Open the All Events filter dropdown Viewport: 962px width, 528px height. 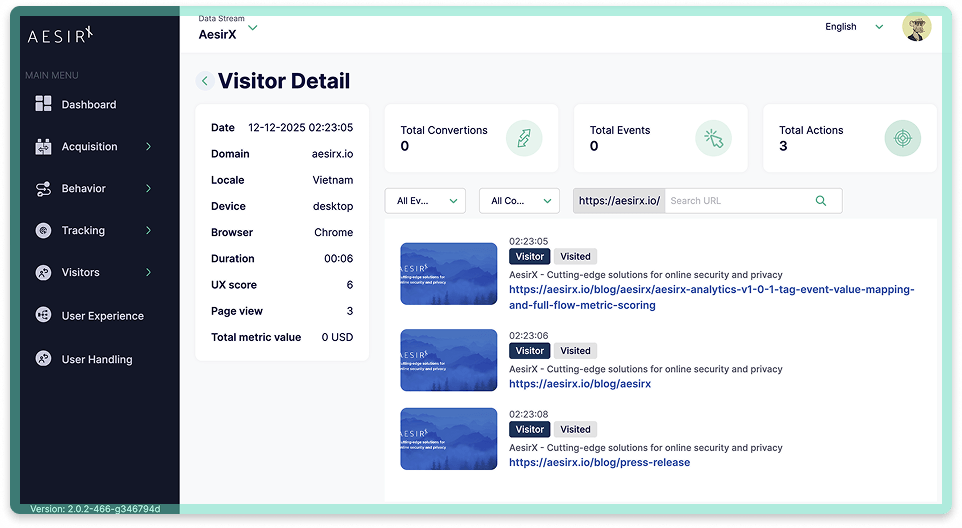(425, 201)
